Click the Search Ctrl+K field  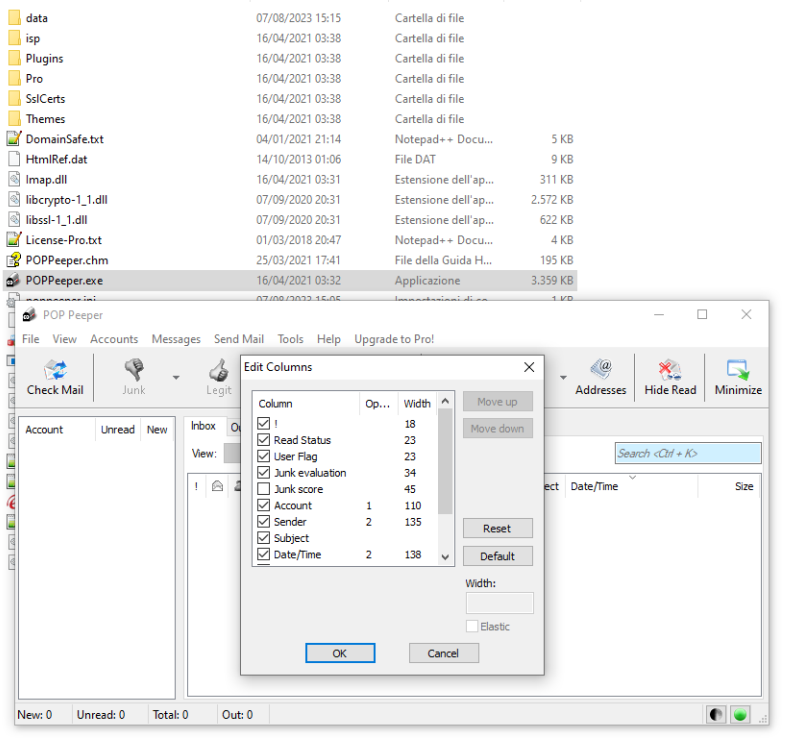tap(688, 453)
